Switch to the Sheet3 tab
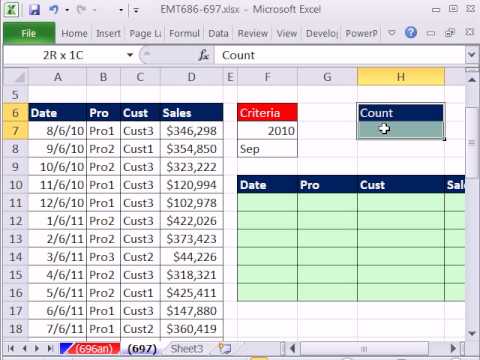The width and height of the screenshot is (480, 360). 187,349
